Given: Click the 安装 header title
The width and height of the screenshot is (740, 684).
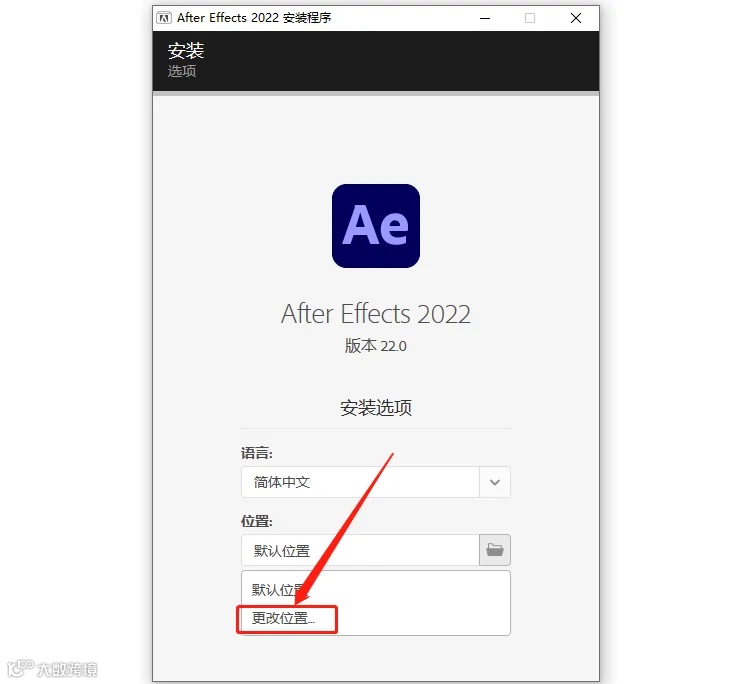Looking at the screenshot, I should pos(186,51).
